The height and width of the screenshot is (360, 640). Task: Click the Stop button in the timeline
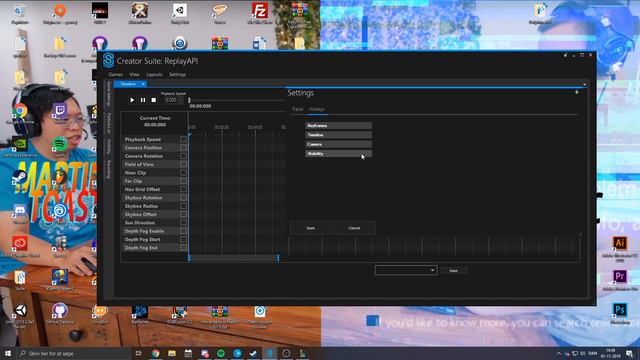(x=153, y=100)
